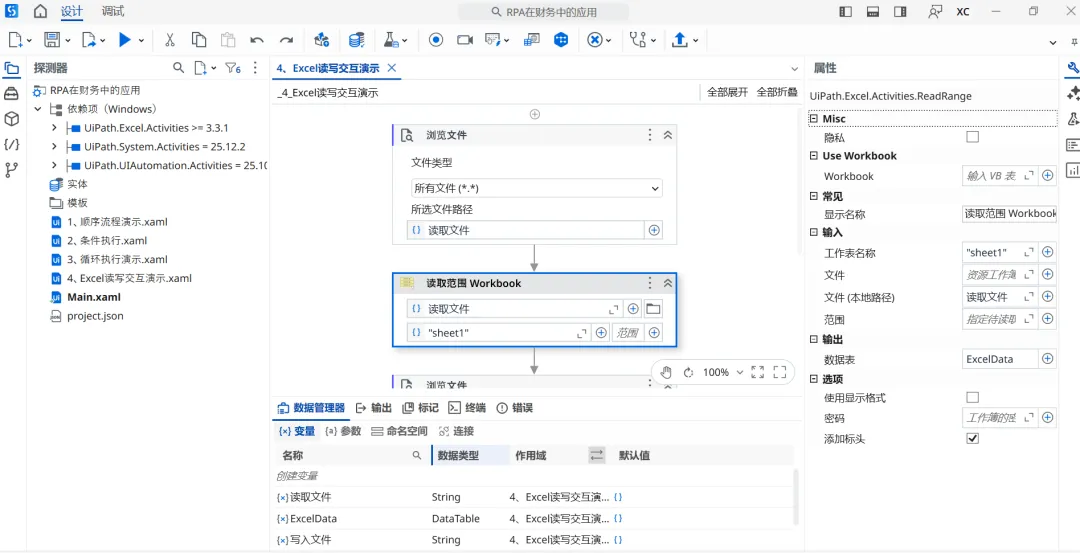Image resolution: width=1080 pixels, height=553 pixels.
Task: Cut selection with the scissors icon
Action: [x=169, y=40]
